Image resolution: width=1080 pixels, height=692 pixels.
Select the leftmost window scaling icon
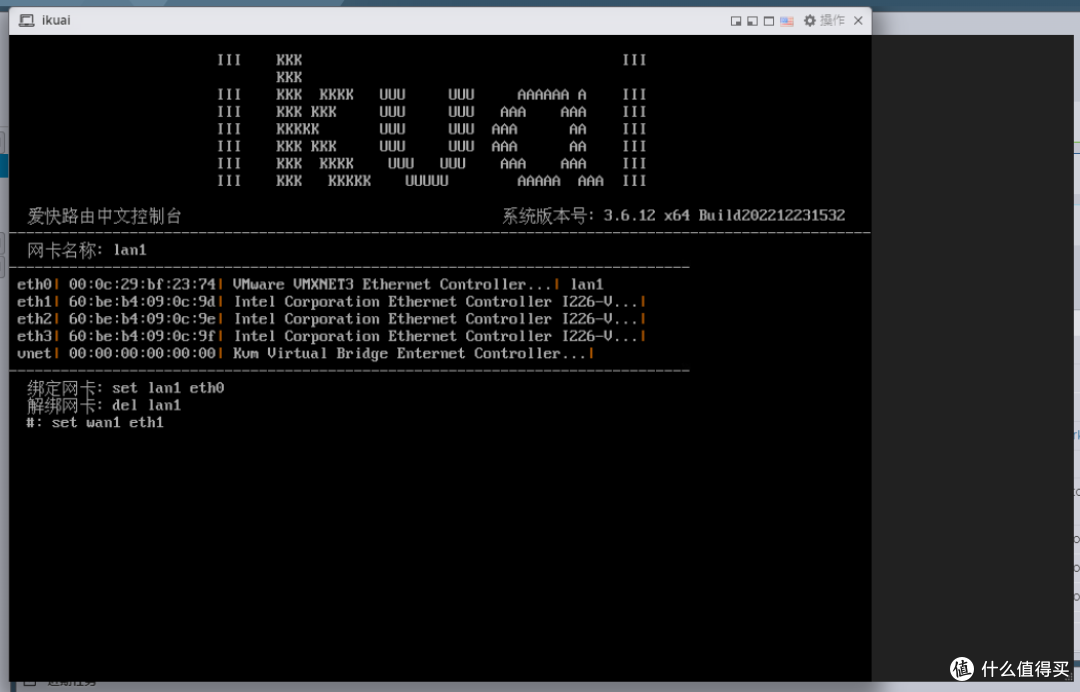(x=735, y=21)
